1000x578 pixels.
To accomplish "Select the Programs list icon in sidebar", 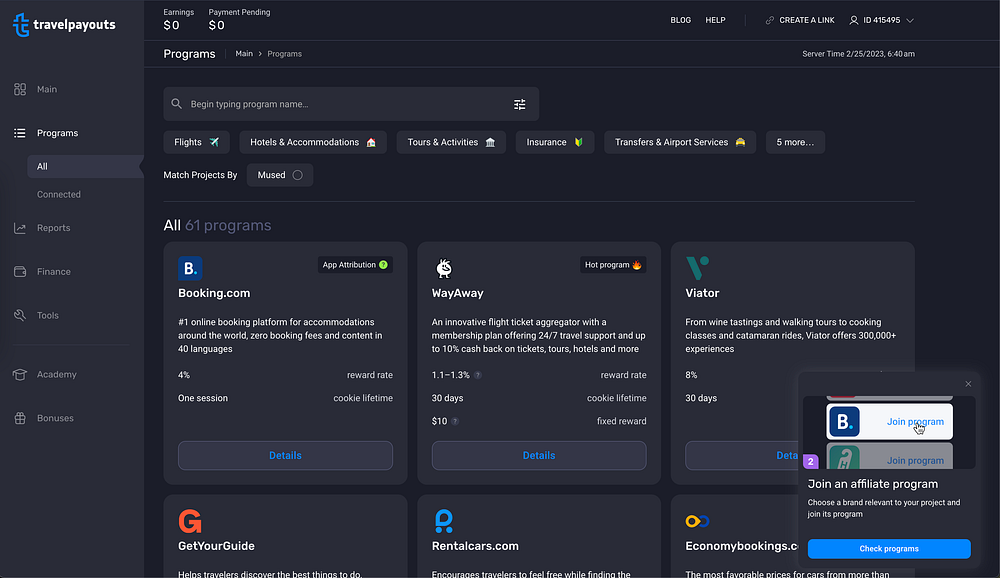I will point(20,133).
